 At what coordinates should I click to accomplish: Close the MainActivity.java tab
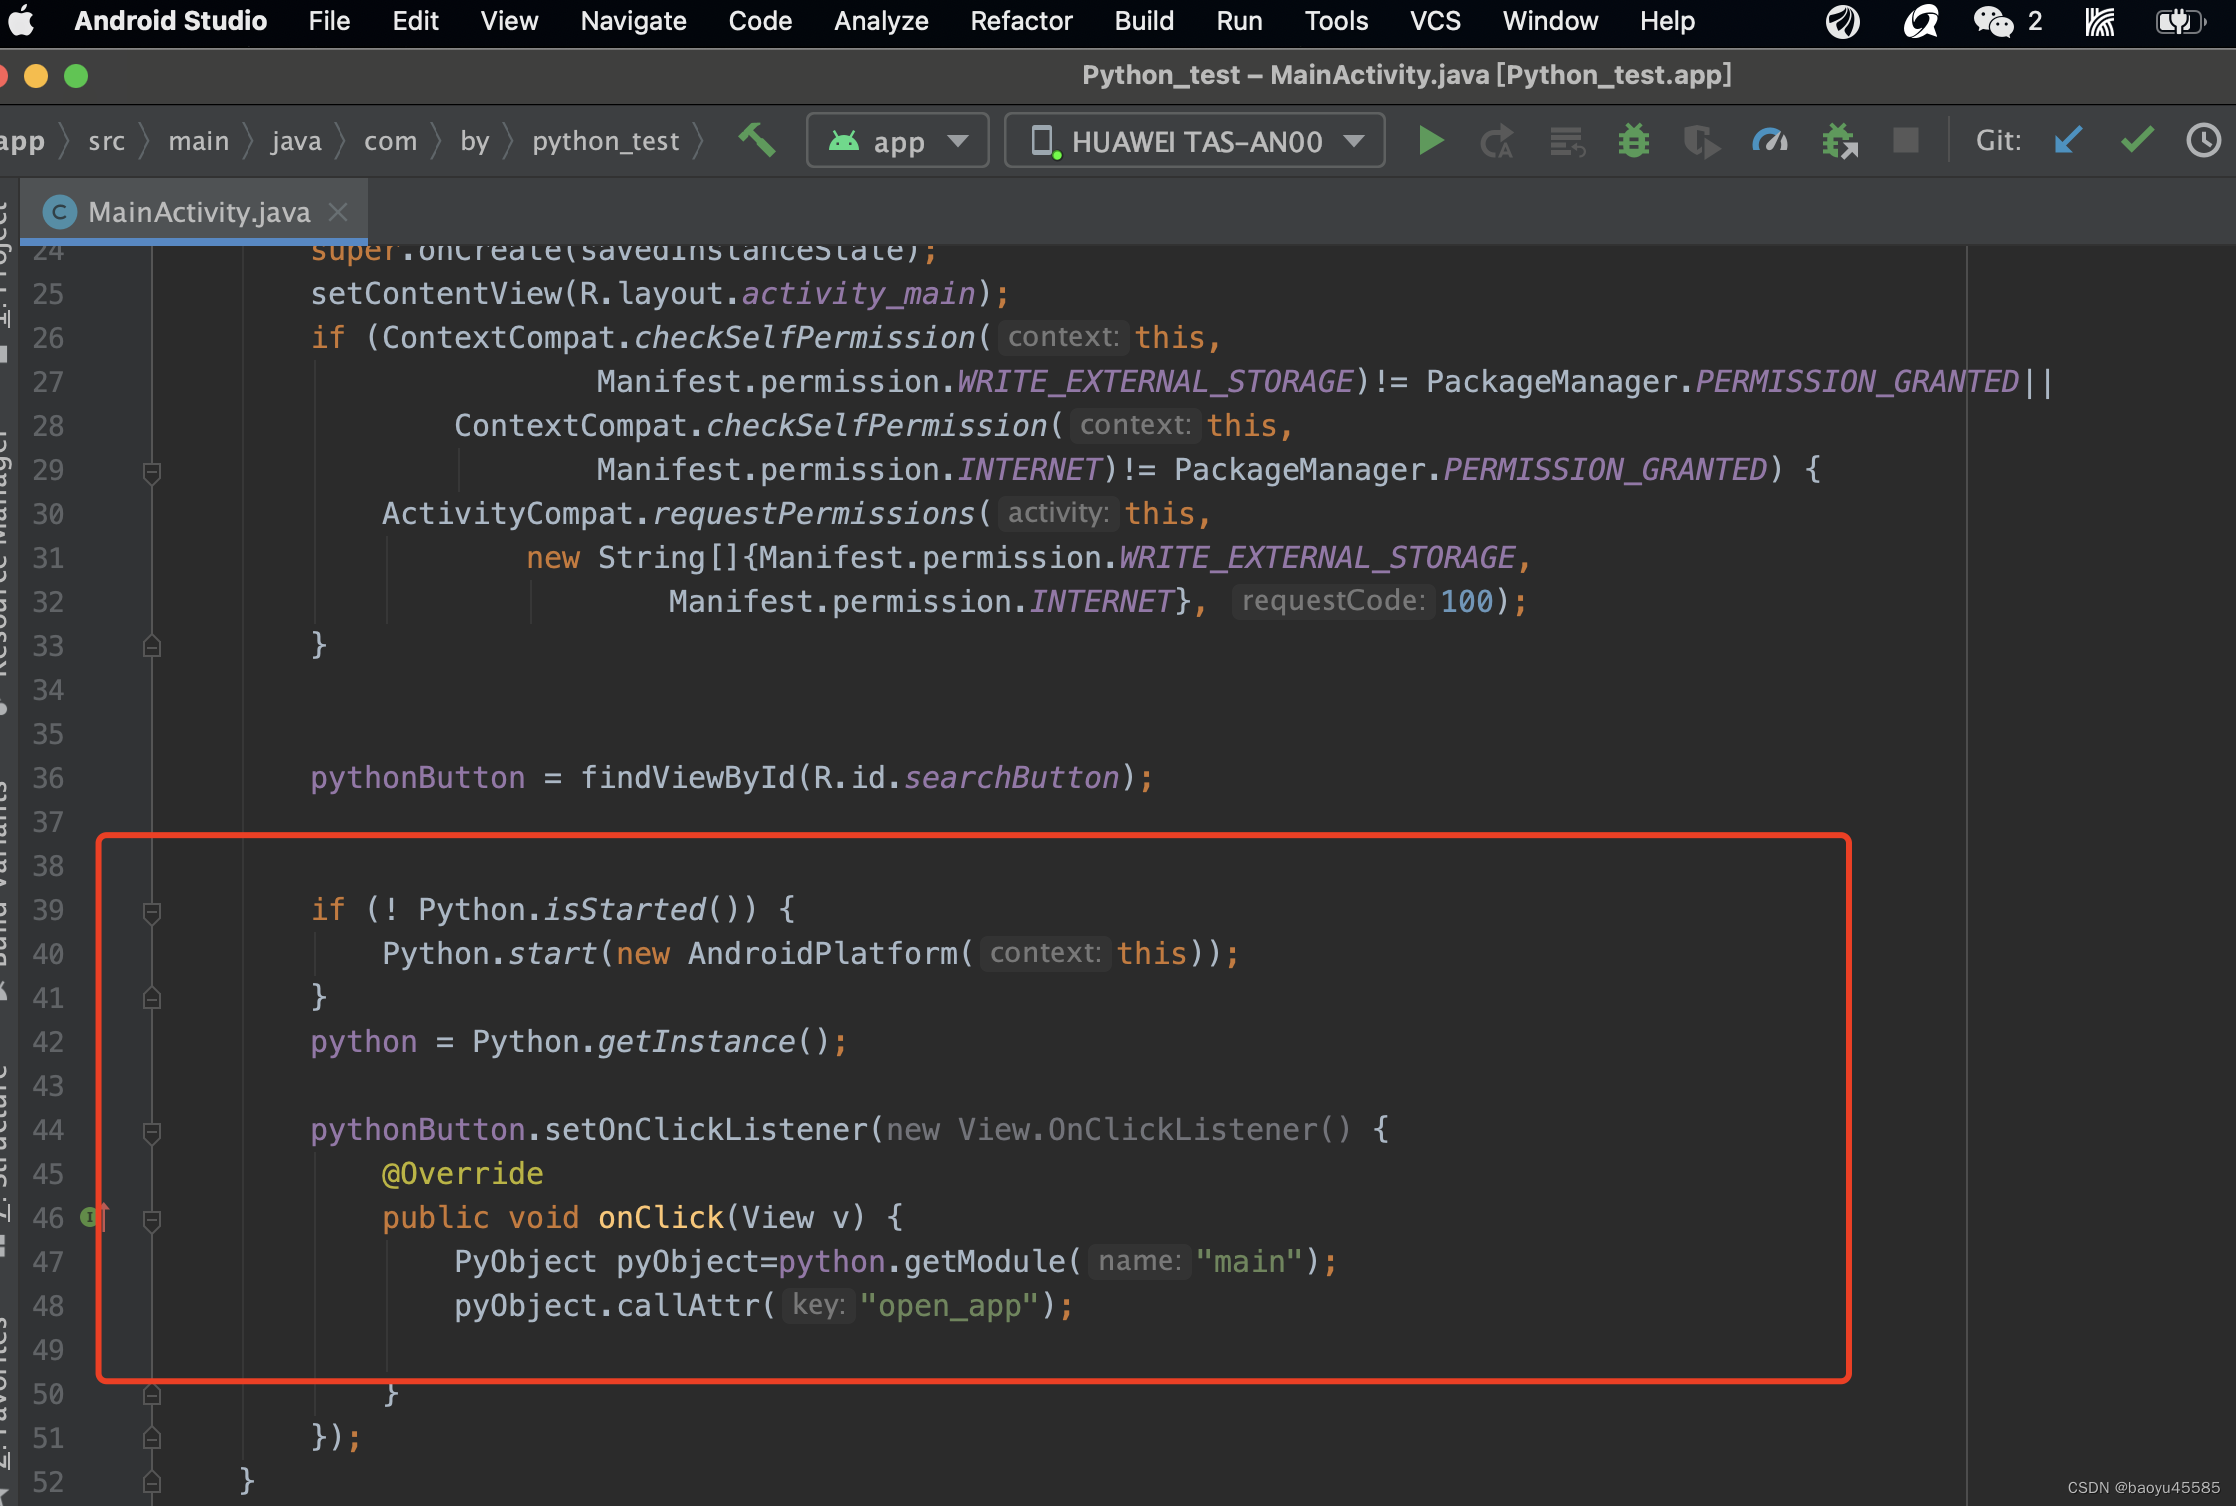[x=338, y=212]
